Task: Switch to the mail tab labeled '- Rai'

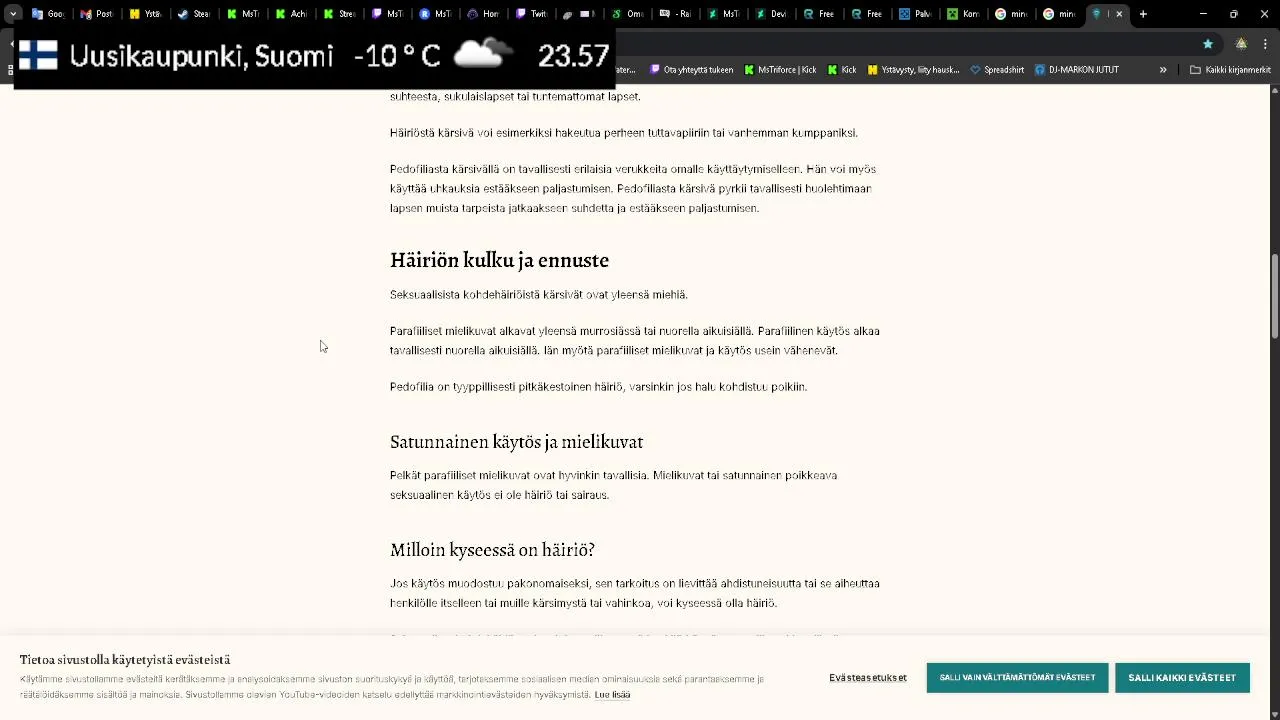Action: [x=675, y=14]
